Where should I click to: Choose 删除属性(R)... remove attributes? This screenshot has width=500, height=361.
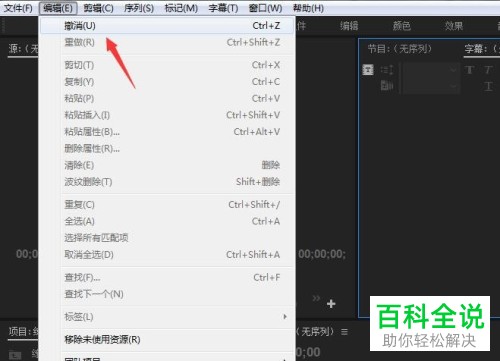[x=167, y=148]
